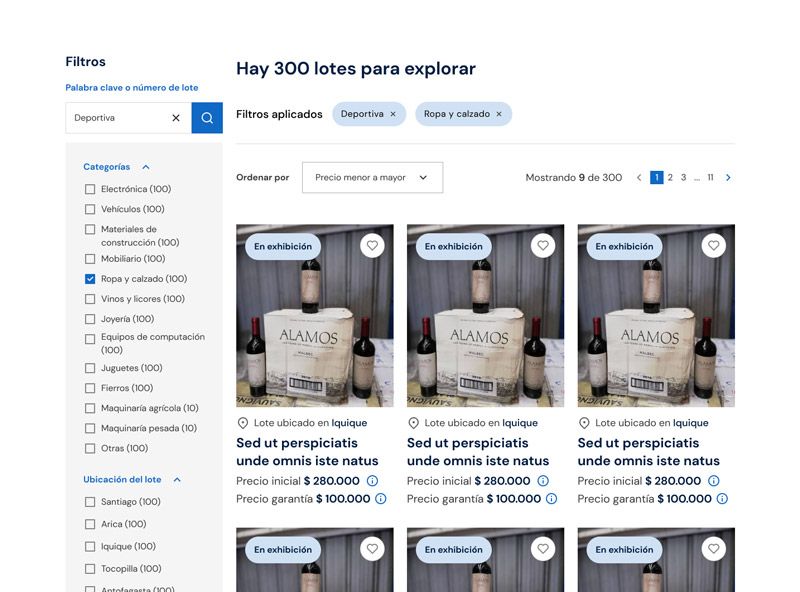Image resolution: width=800 pixels, height=592 pixels.
Task: Open middle top-row lot title link
Action: pos(478,452)
